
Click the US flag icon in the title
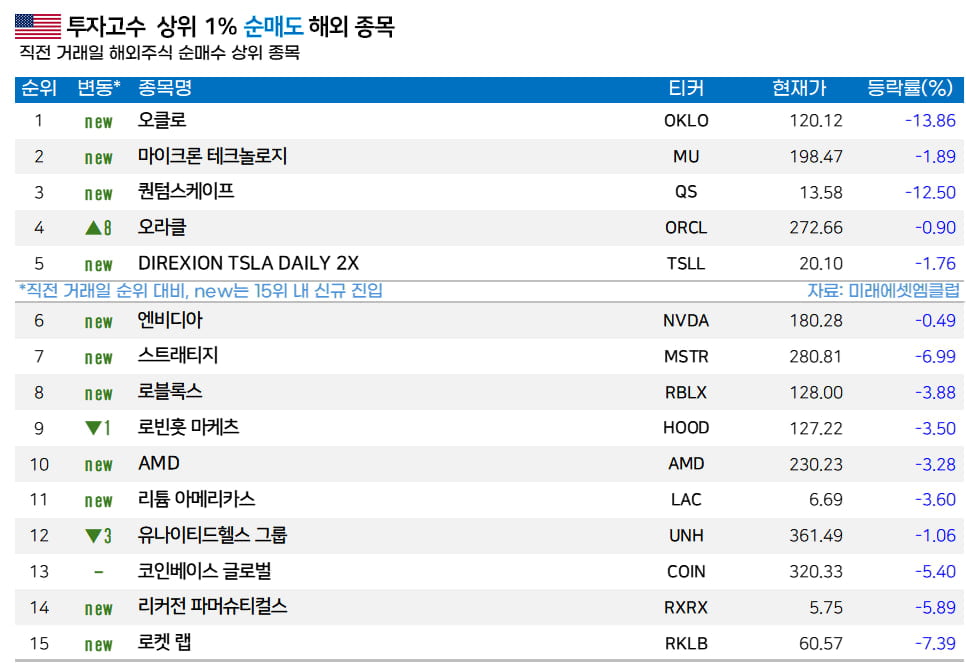point(38,26)
